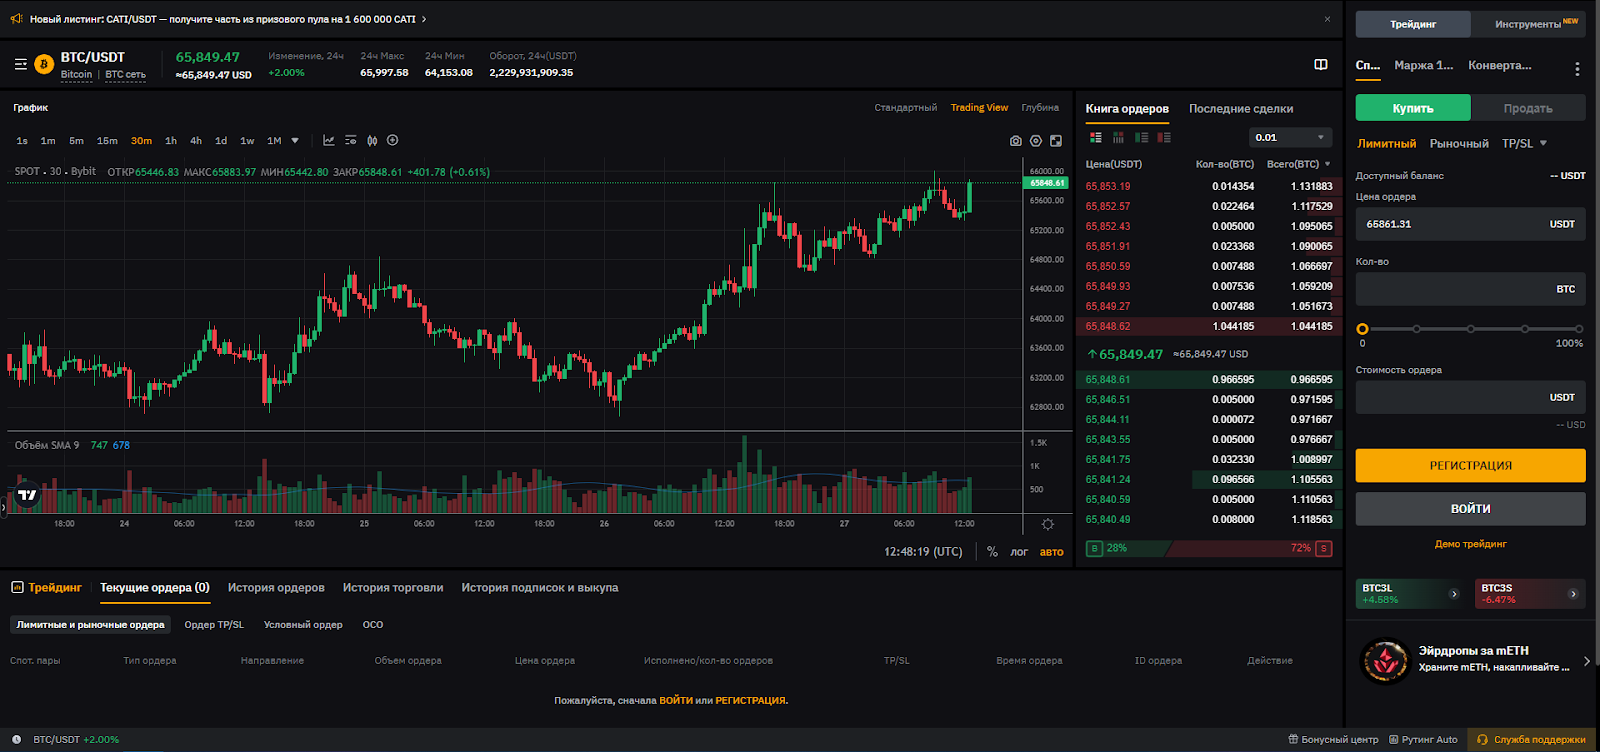1600x752 pixels.
Task: Click the announcement megaphone icon
Action: tap(17, 19)
